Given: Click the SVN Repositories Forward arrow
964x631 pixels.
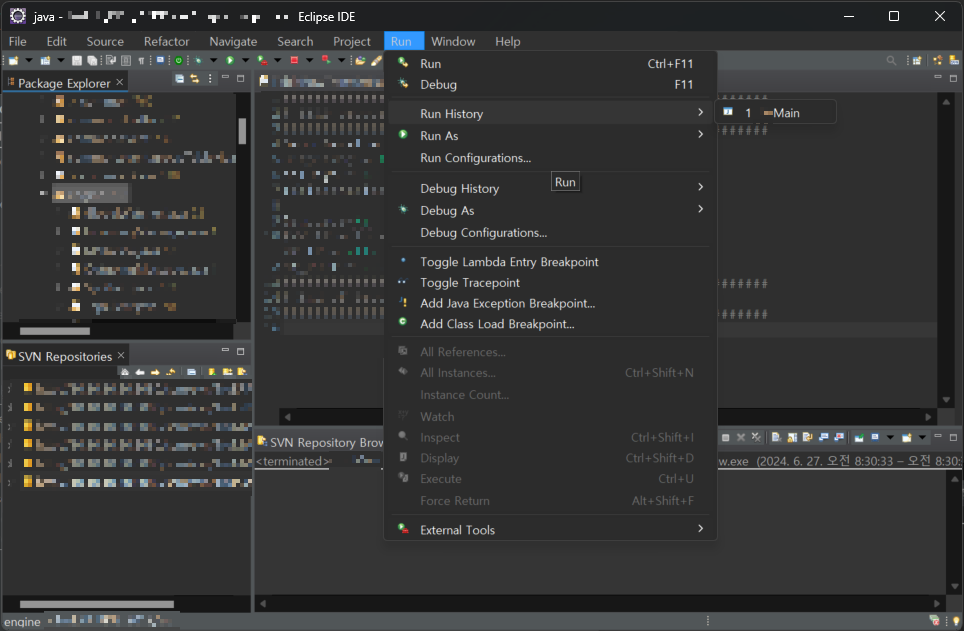Looking at the screenshot, I should 155,371.
